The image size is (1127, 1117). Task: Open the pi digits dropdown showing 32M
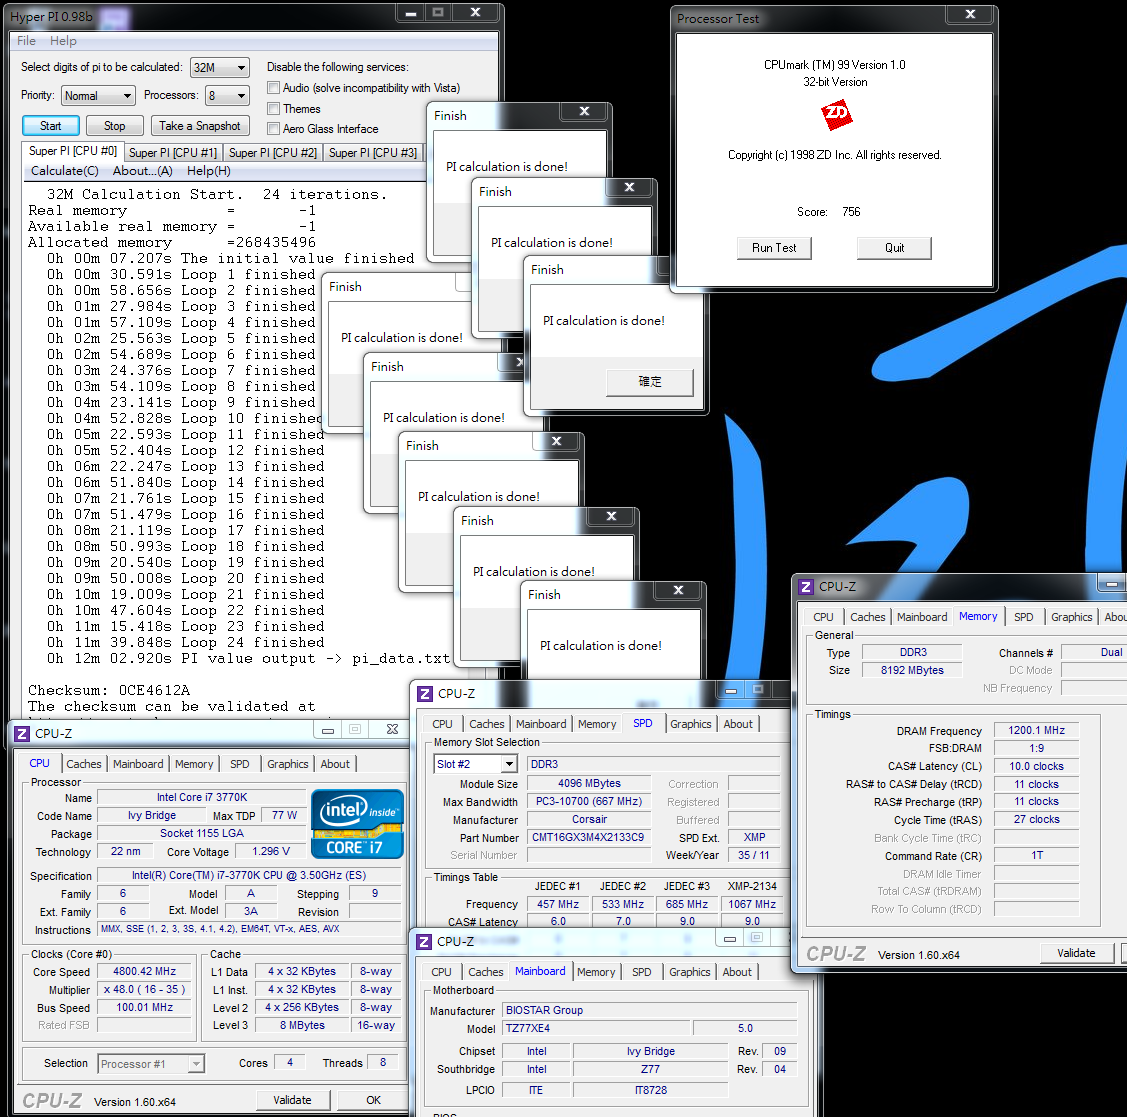point(220,68)
